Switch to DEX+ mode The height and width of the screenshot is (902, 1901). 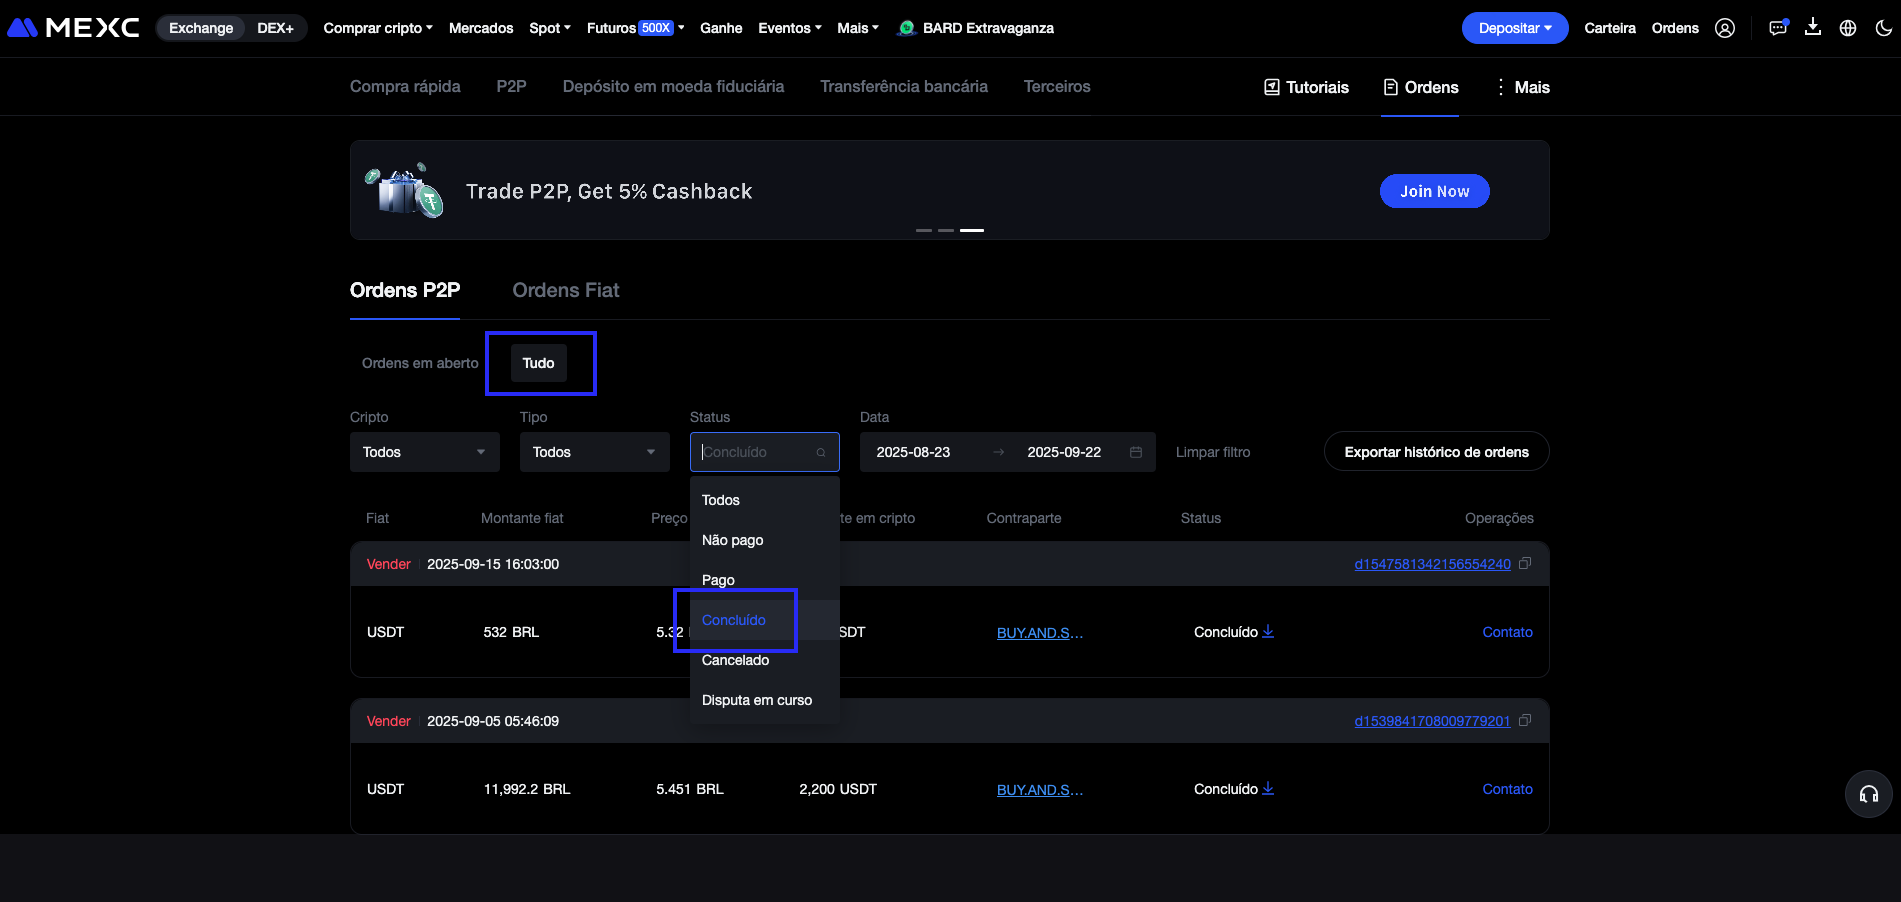[275, 28]
